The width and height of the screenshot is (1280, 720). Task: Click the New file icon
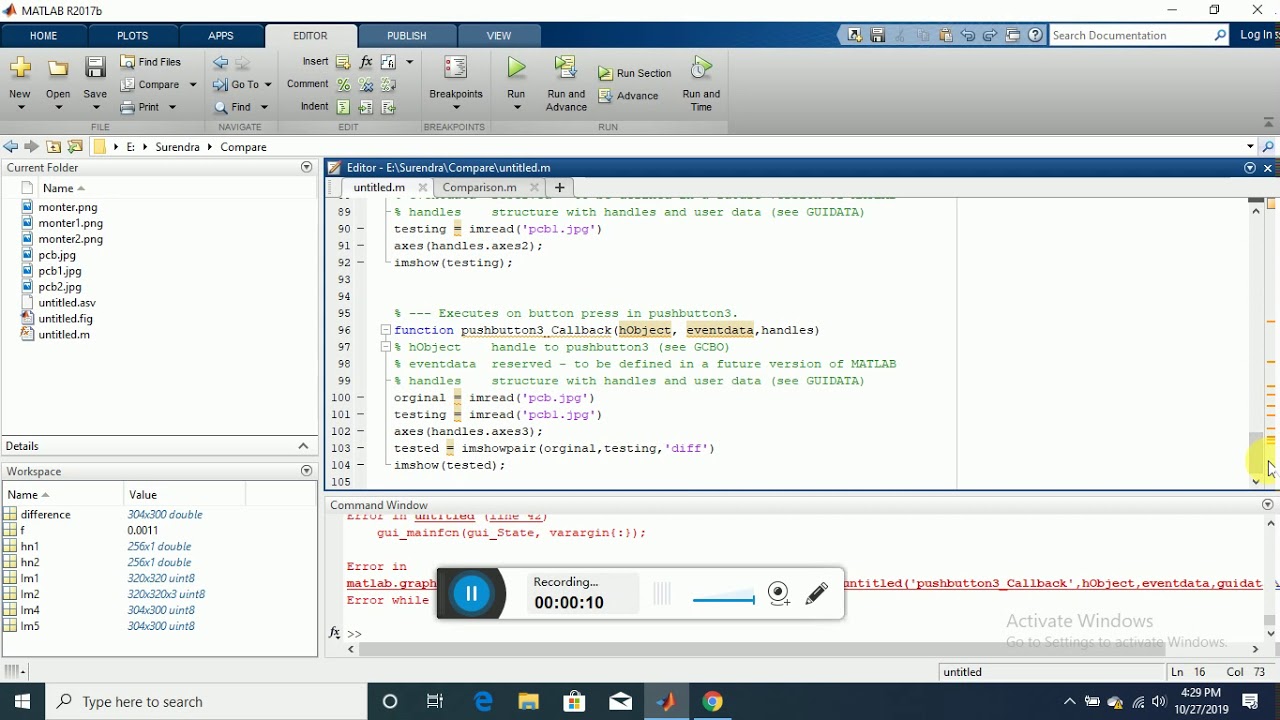20,68
